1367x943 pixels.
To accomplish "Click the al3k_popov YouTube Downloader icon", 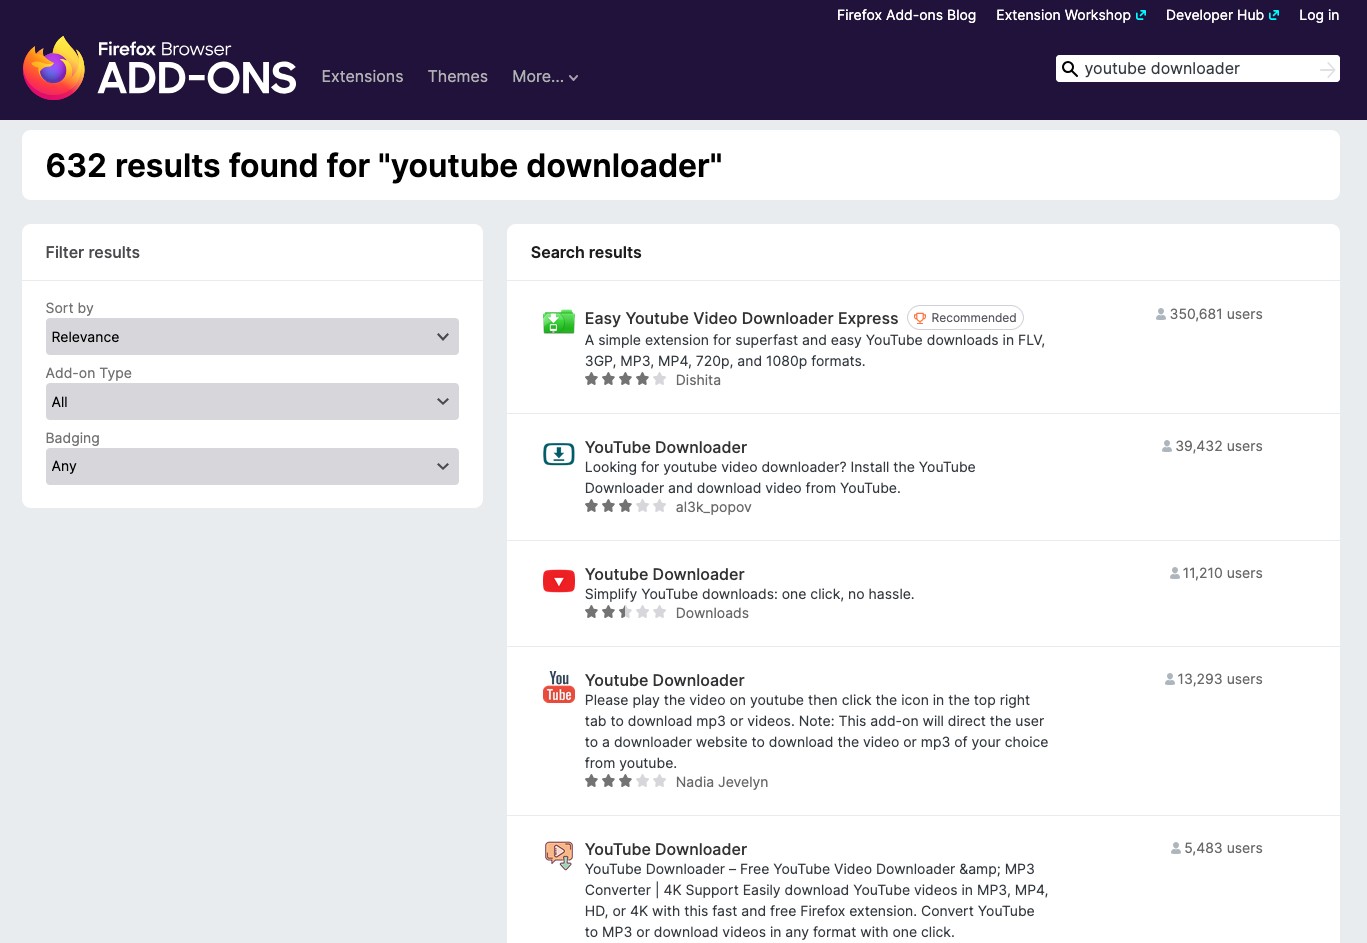I will coord(558,454).
